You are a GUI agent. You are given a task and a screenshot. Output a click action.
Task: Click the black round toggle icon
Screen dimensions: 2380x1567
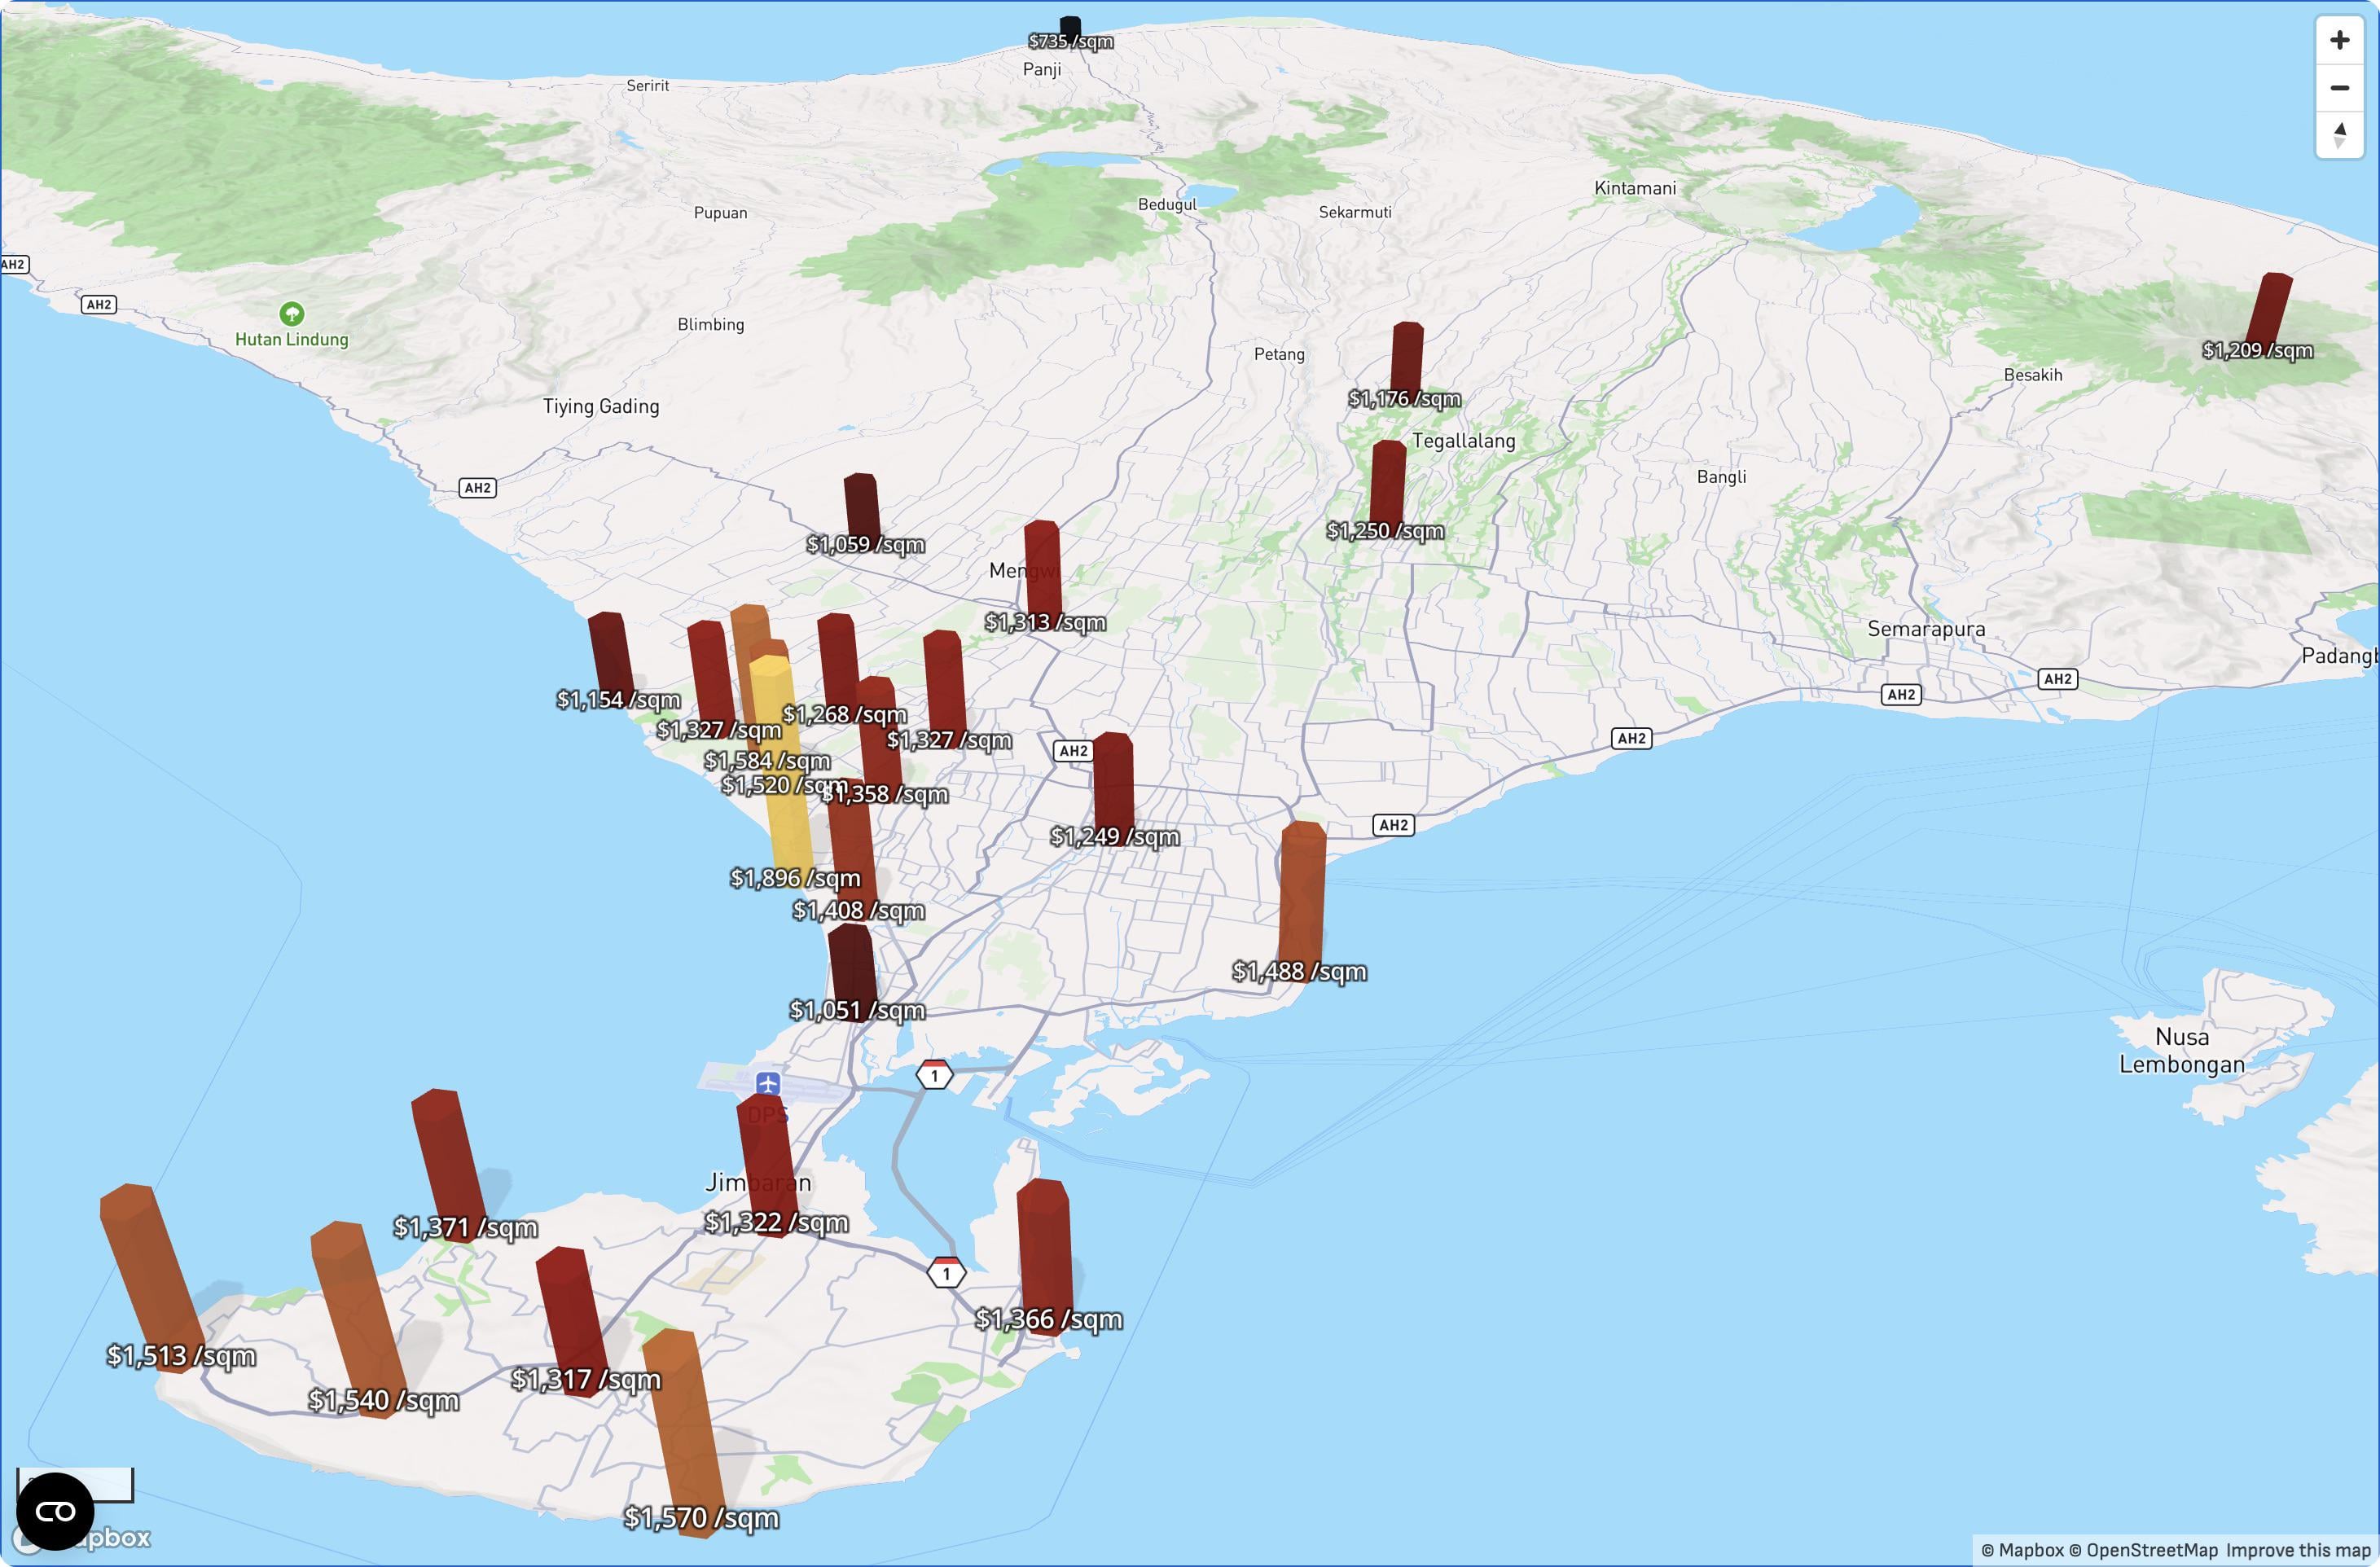[55, 1510]
